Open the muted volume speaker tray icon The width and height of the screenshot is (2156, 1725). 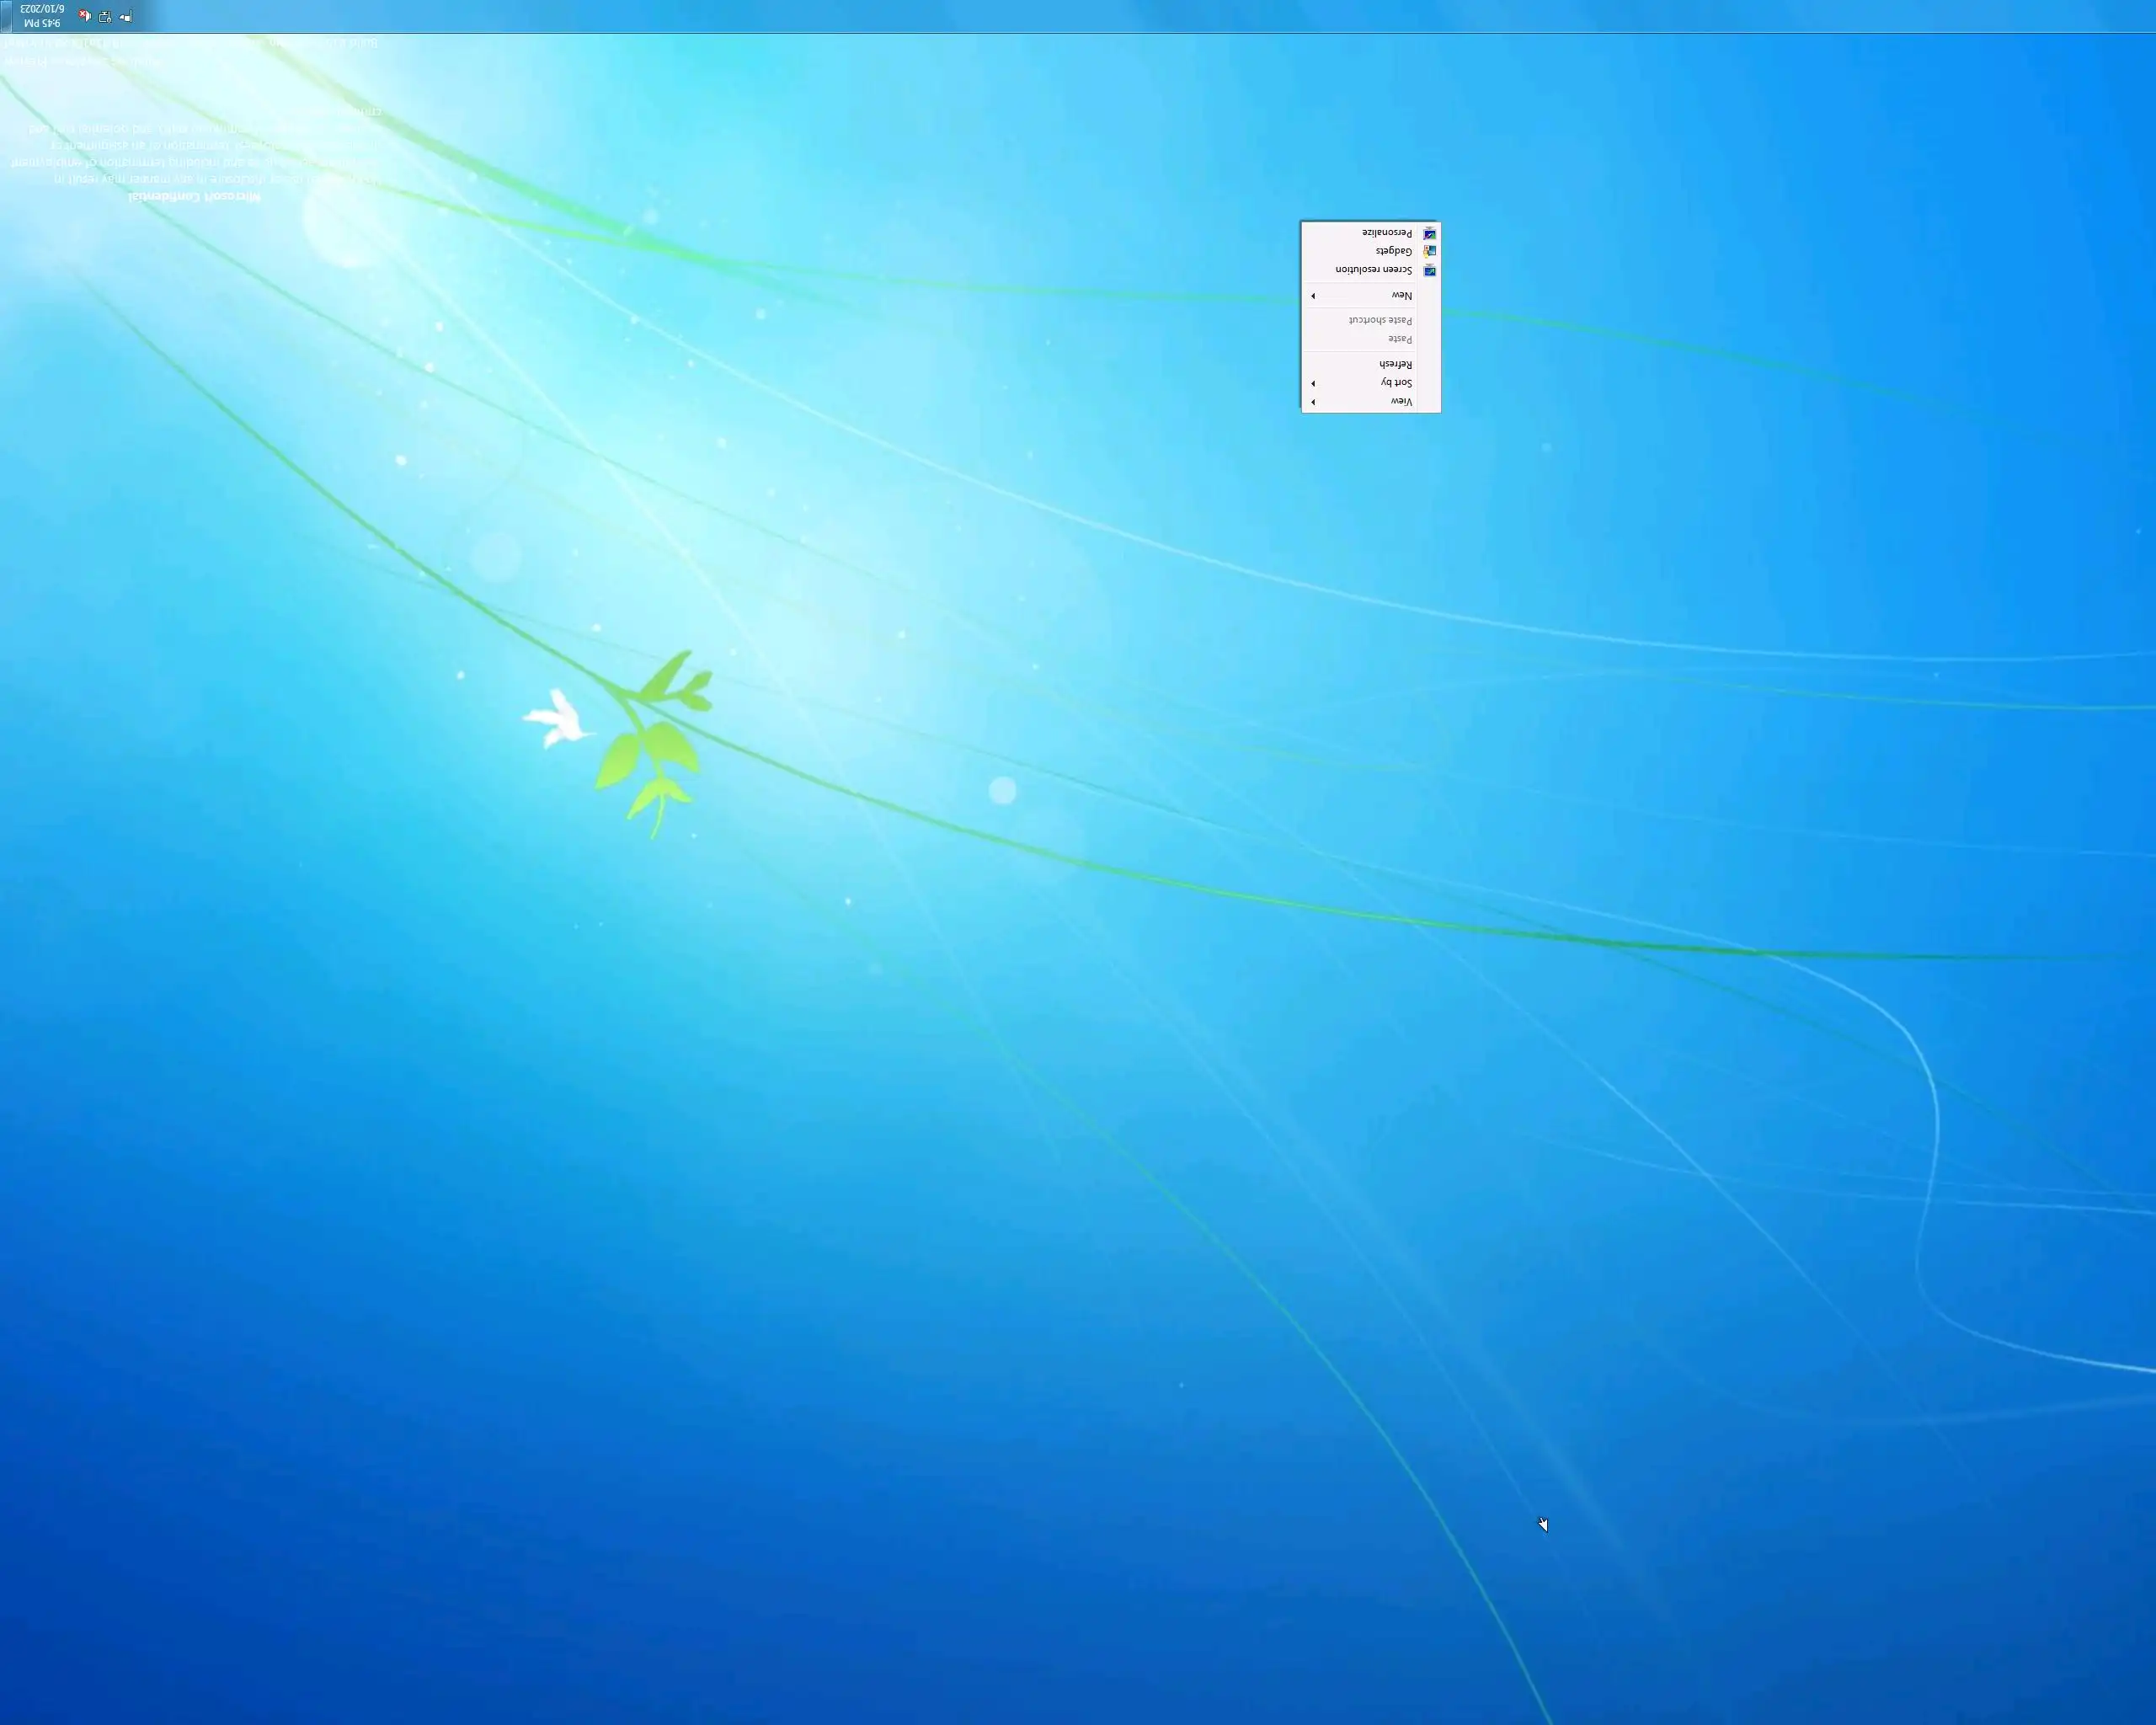pos(85,16)
